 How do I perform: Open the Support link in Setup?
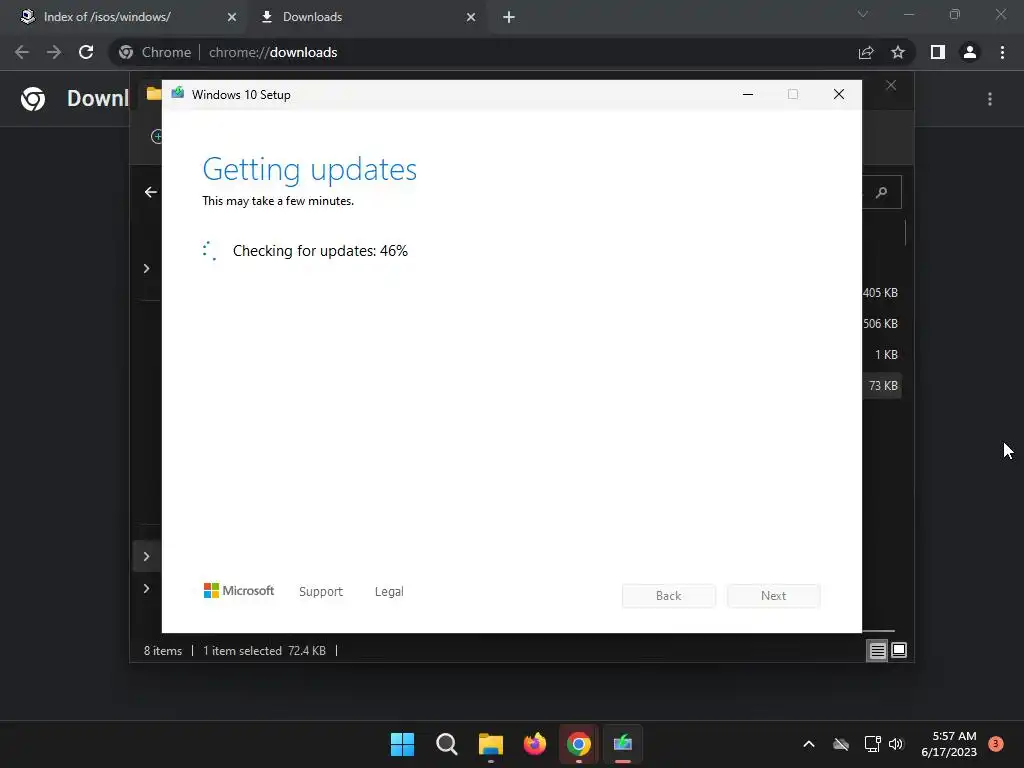coord(321,592)
